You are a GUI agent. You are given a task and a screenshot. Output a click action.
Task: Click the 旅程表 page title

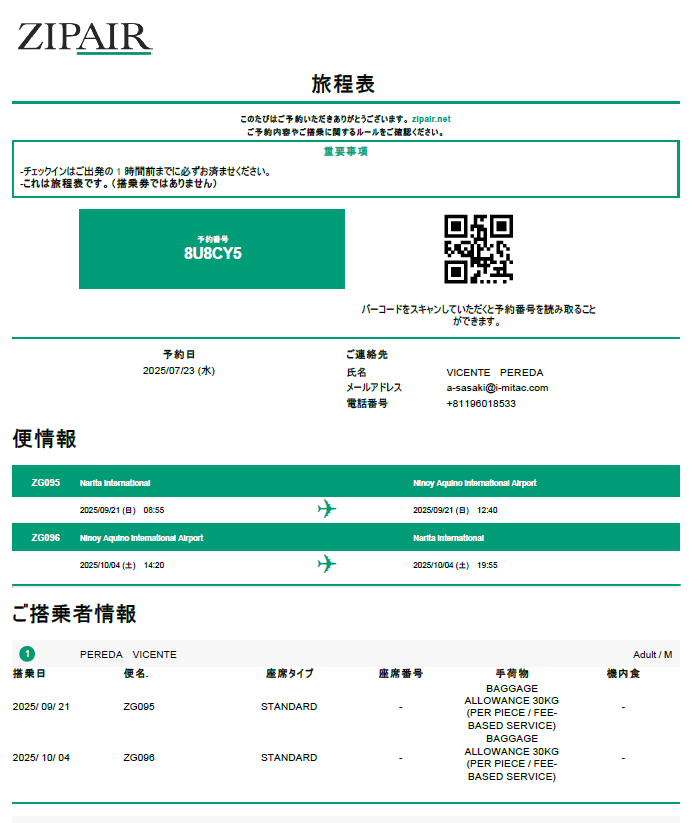pyautogui.click(x=343, y=83)
